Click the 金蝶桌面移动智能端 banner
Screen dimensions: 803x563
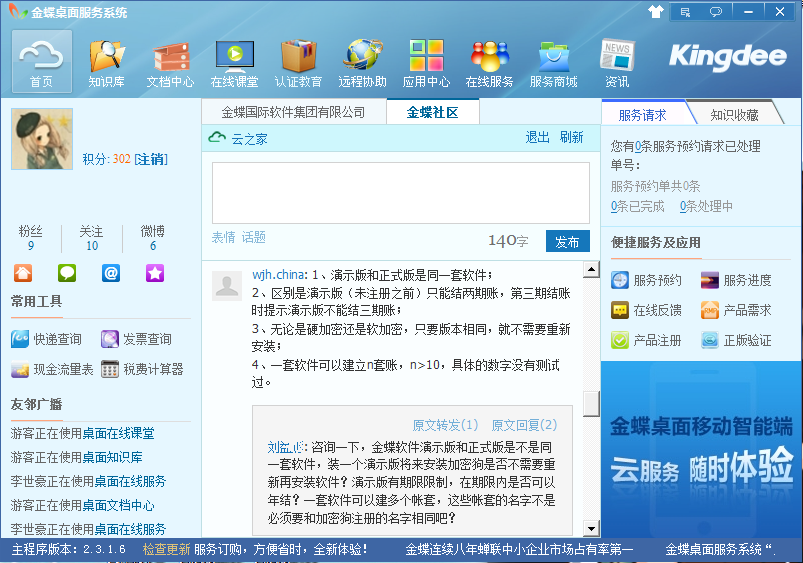pos(702,450)
